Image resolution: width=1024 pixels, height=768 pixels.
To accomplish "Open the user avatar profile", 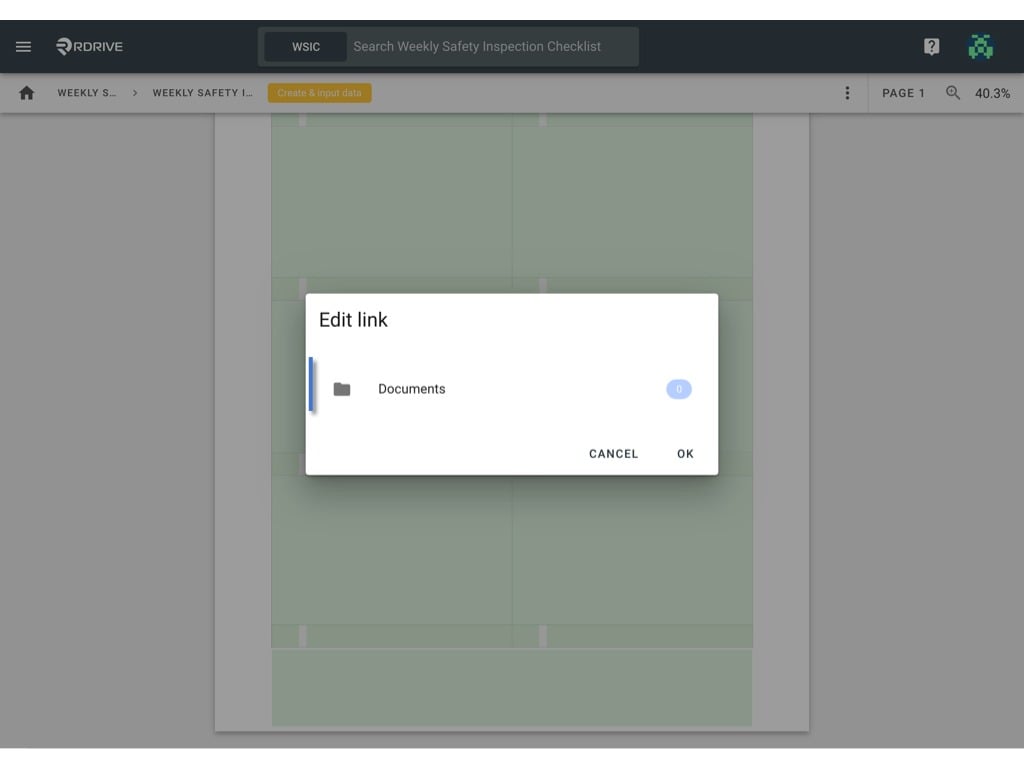I will (x=980, y=46).
